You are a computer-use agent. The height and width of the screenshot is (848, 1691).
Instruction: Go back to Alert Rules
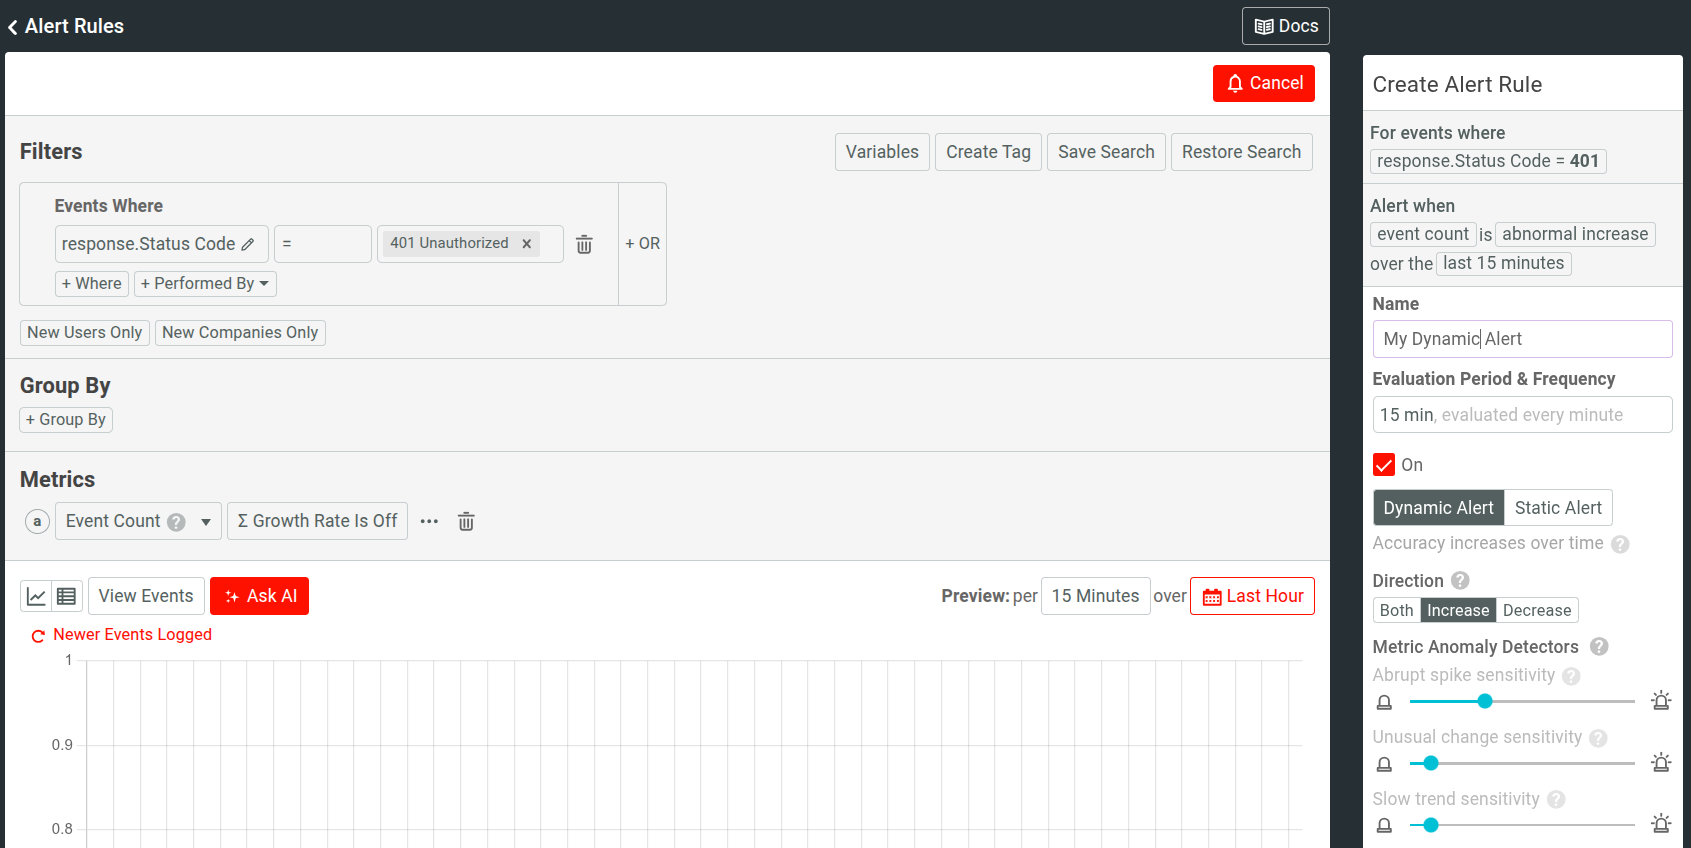pos(66,26)
